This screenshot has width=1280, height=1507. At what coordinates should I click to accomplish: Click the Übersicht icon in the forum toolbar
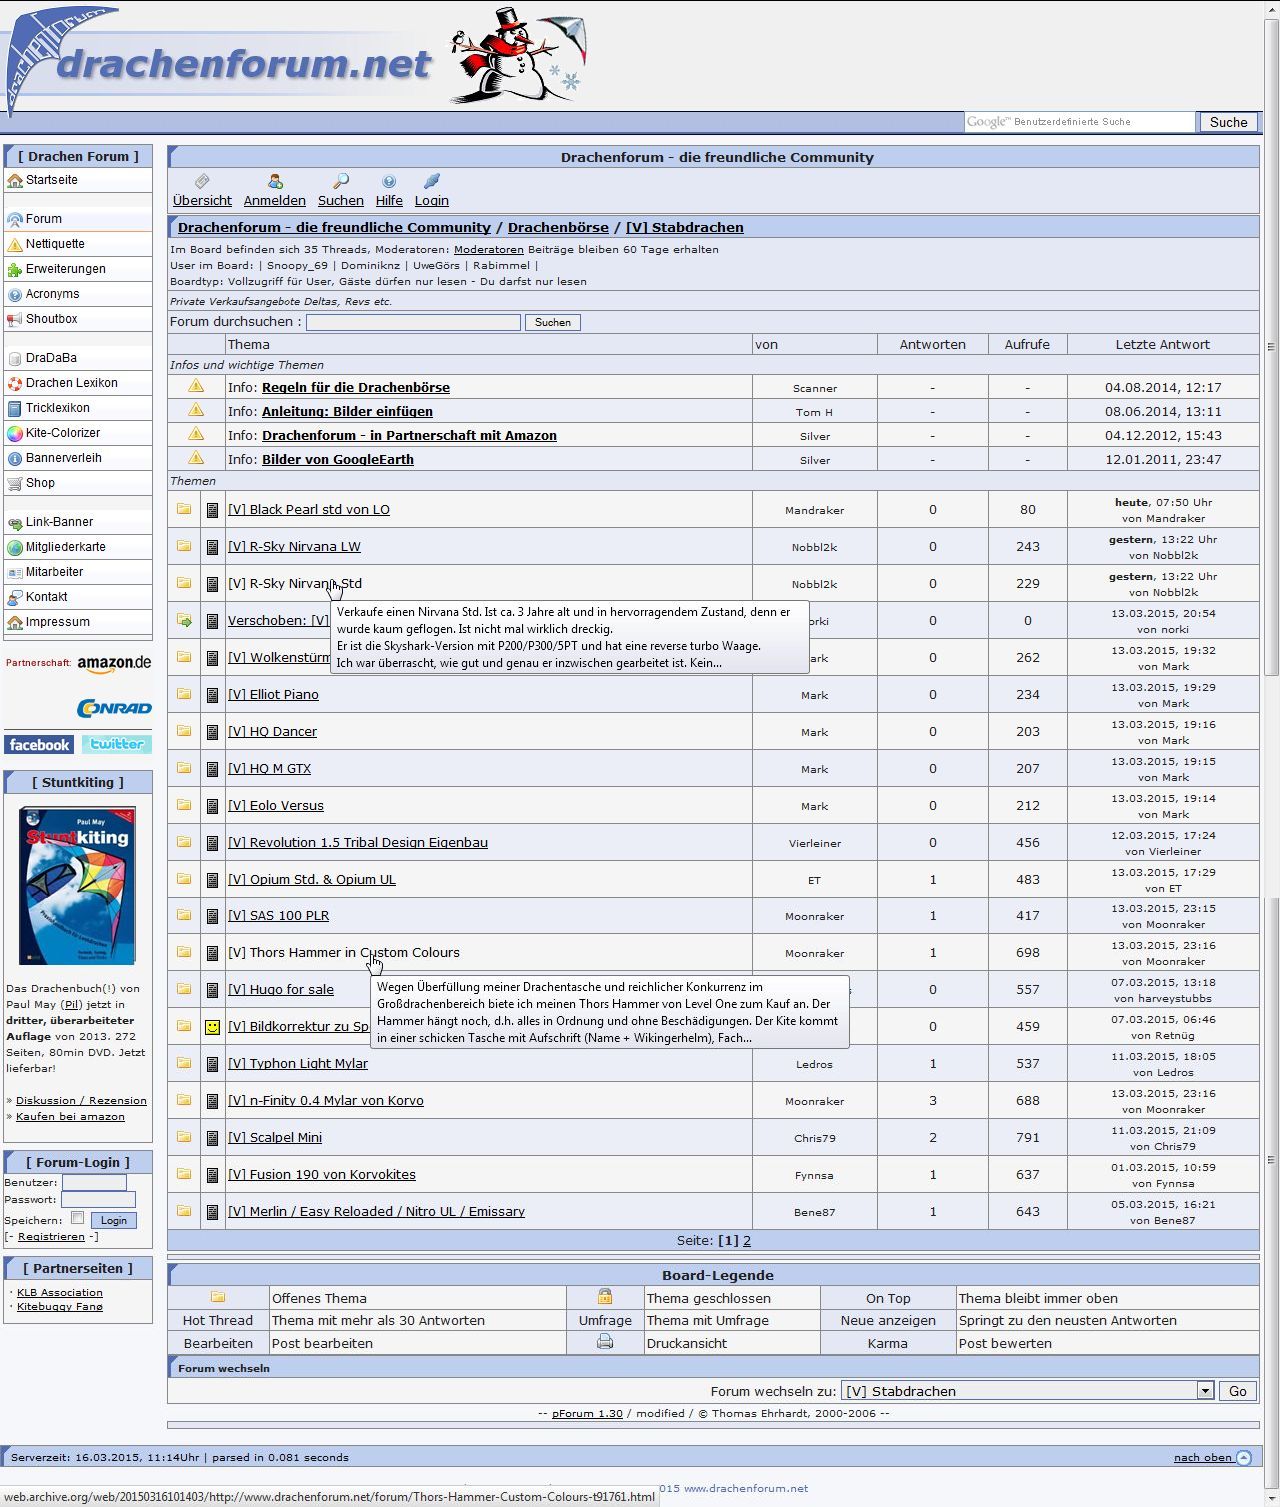pos(202,181)
